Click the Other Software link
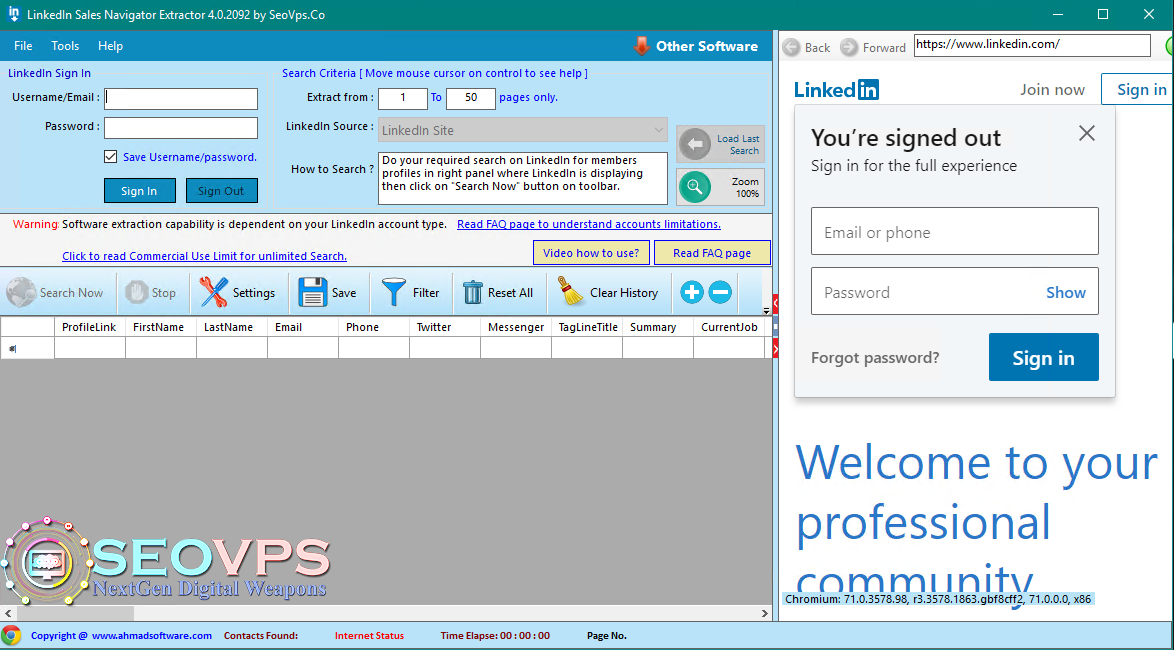The image size is (1174, 650). [707, 46]
